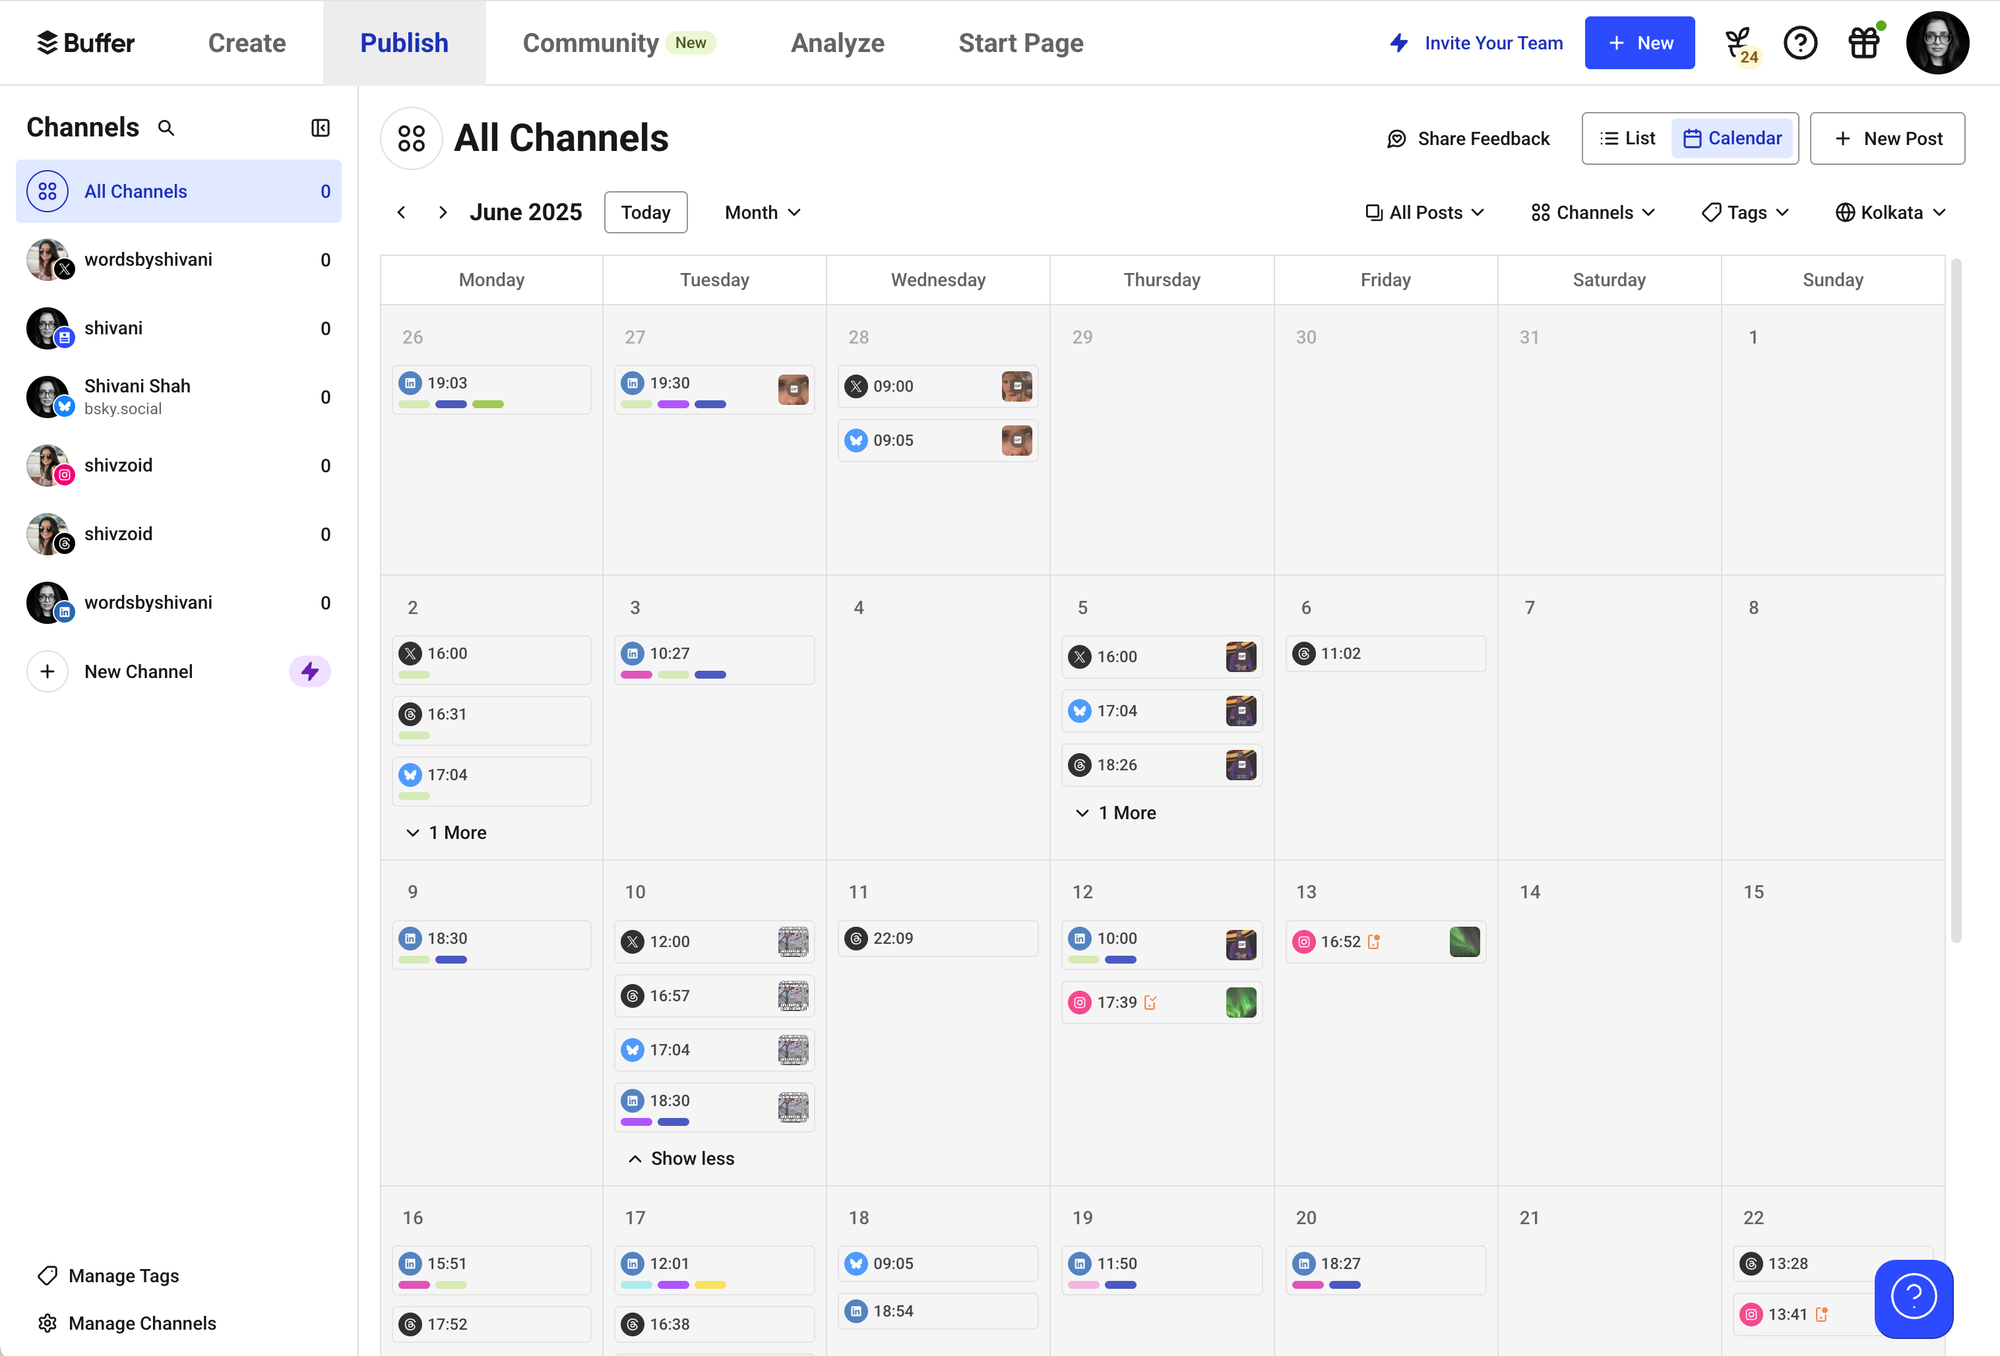Go to previous month with left chevron

click(x=401, y=212)
